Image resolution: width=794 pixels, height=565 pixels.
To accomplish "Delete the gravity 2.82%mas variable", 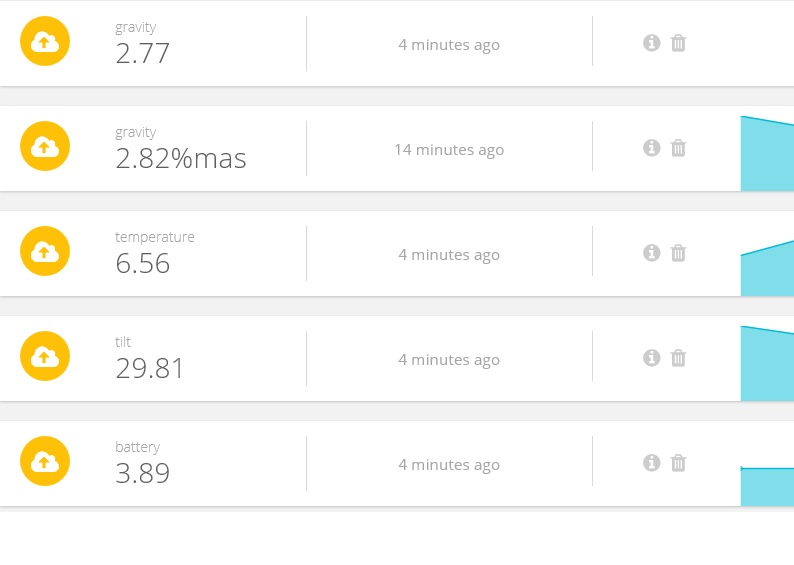I will tap(678, 148).
